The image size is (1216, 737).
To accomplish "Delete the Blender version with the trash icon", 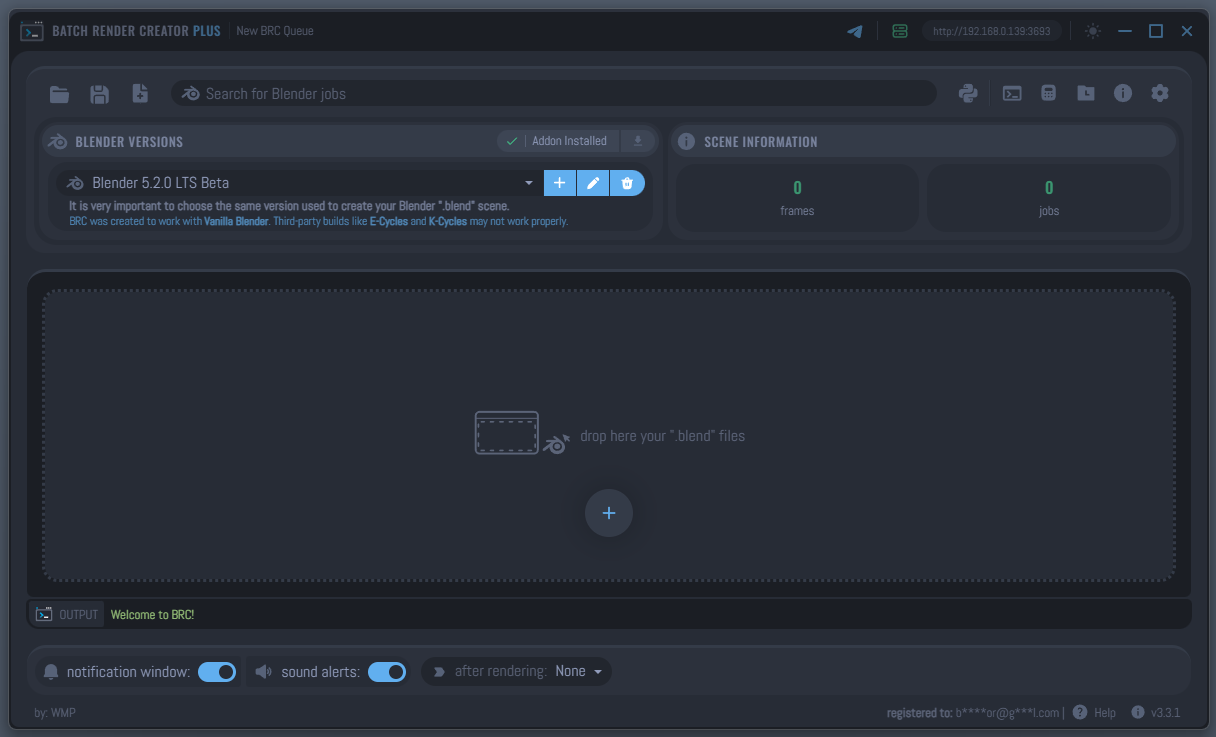I will tap(627, 183).
